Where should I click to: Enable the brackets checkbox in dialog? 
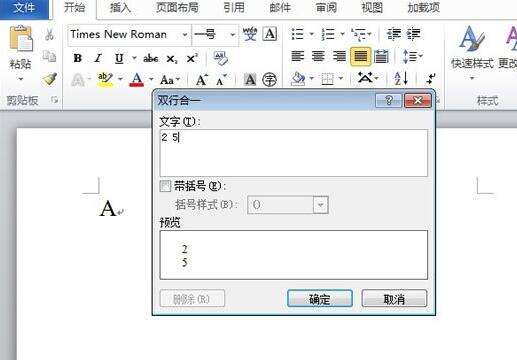click(165, 186)
